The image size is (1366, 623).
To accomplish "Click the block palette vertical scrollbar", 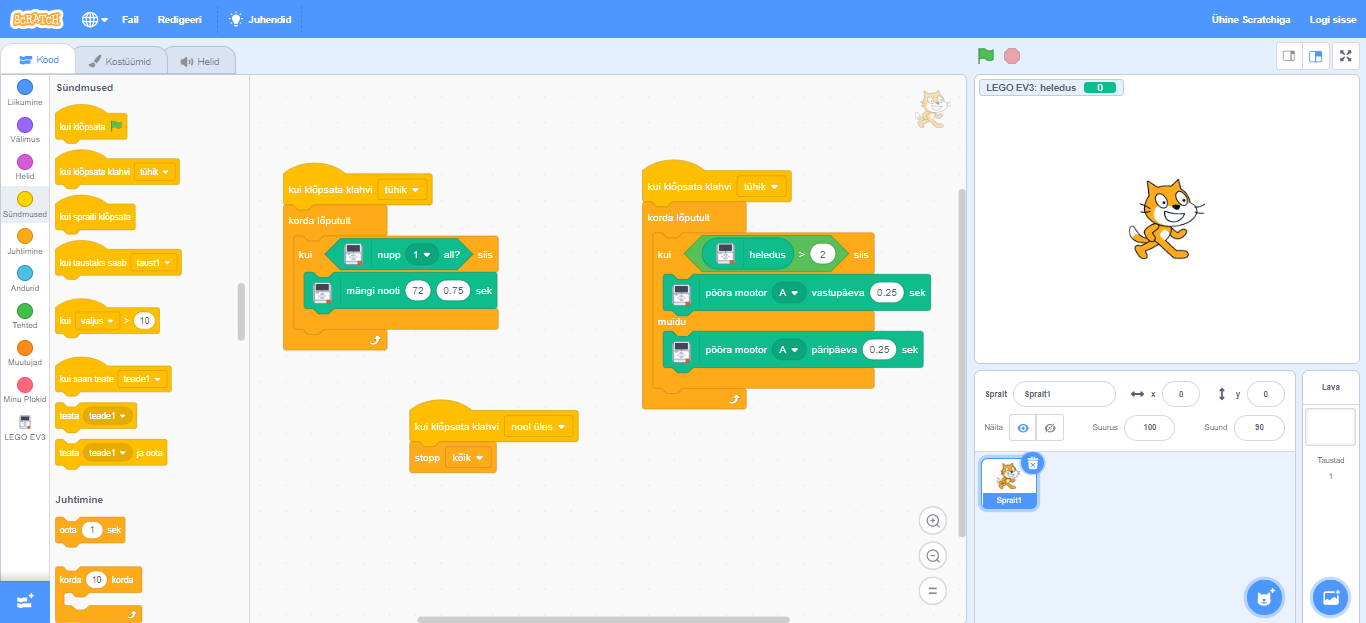I will [x=241, y=312].
